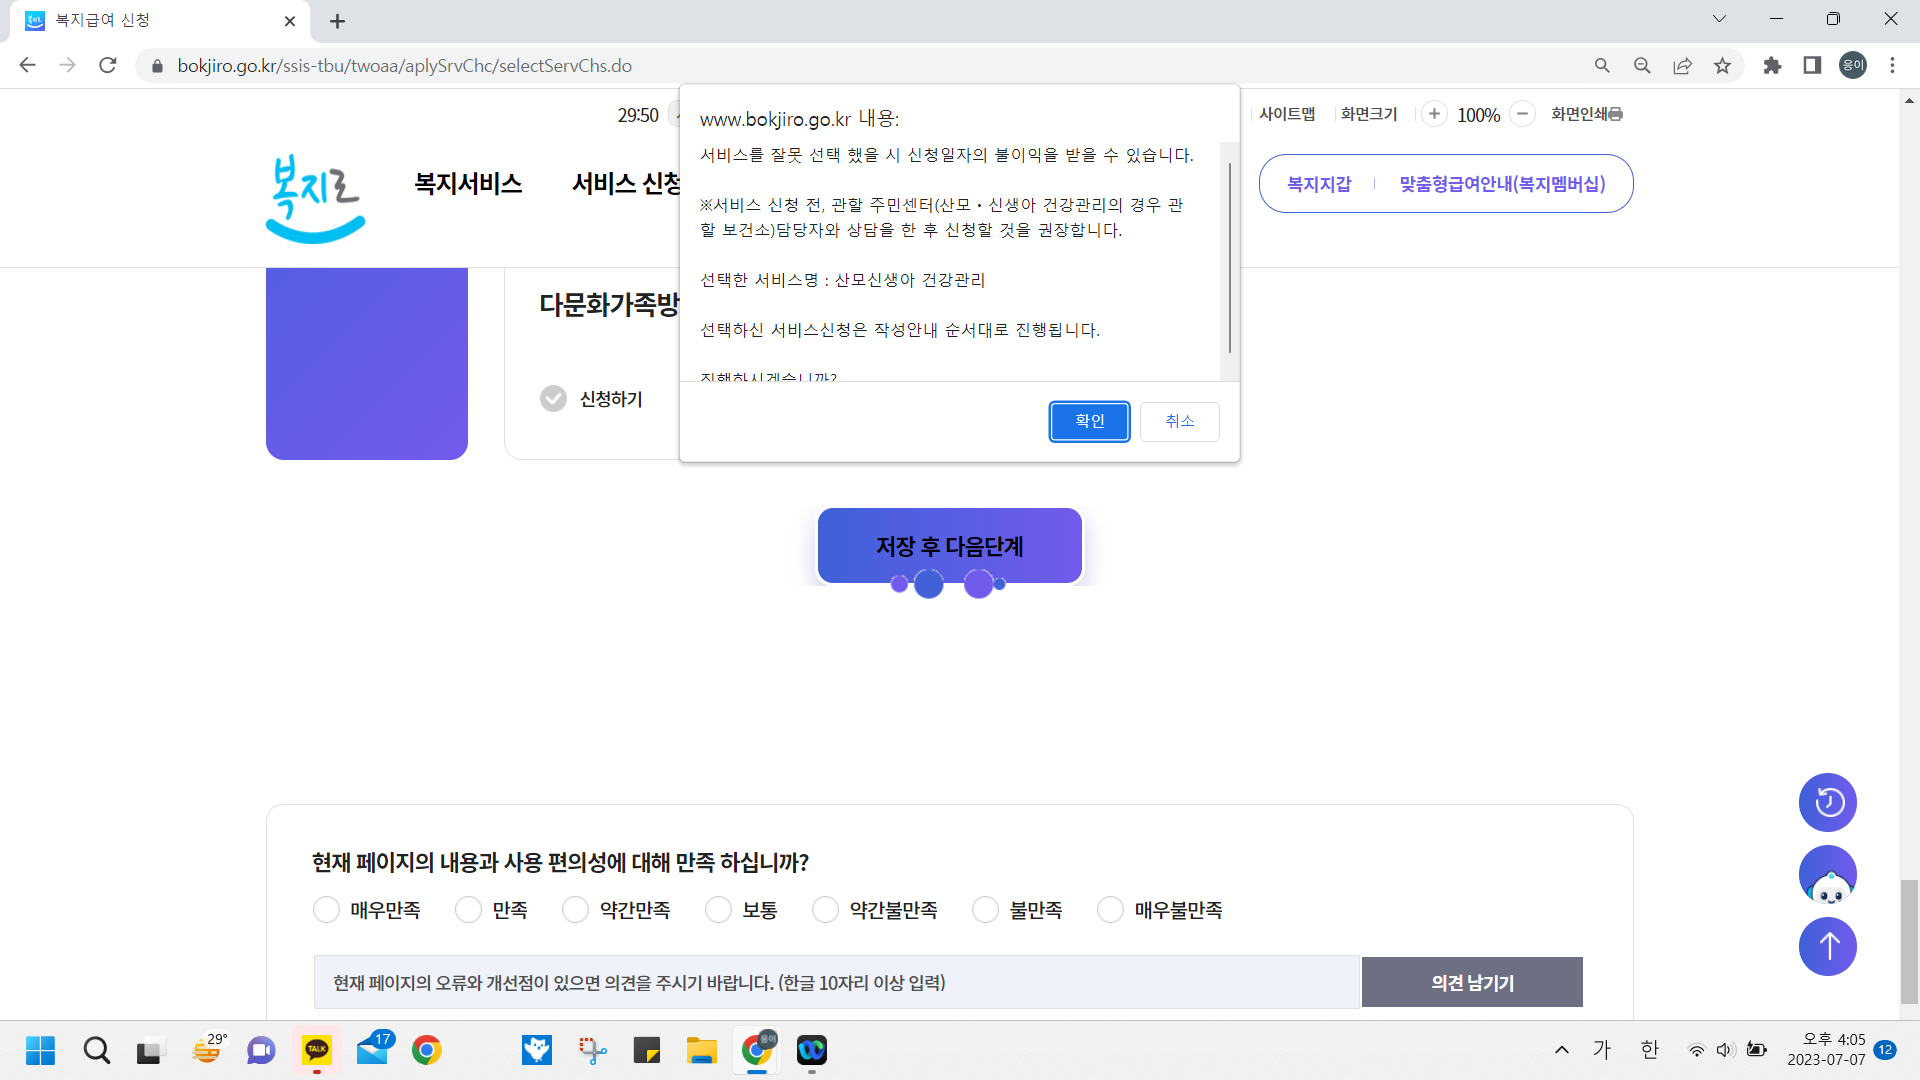Click the bookmark star in the address bar
This screenshot has height=1080, width=1920.
1722,65
